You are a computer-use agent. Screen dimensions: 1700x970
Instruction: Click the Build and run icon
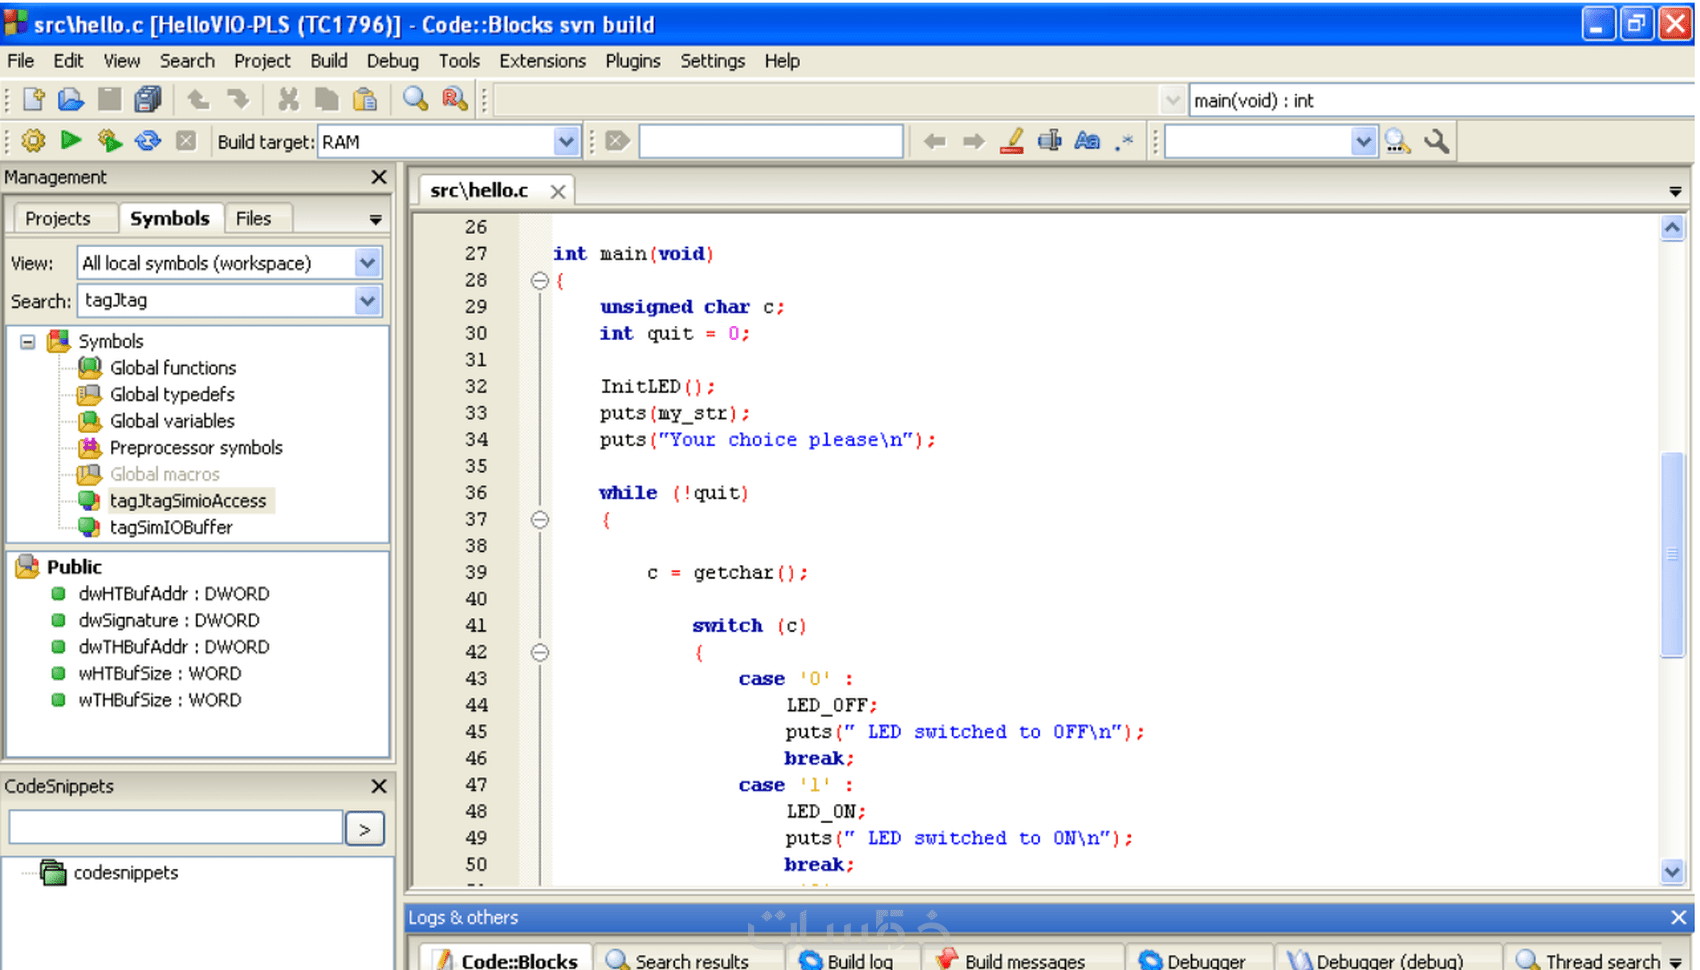[x=109, y=141]
